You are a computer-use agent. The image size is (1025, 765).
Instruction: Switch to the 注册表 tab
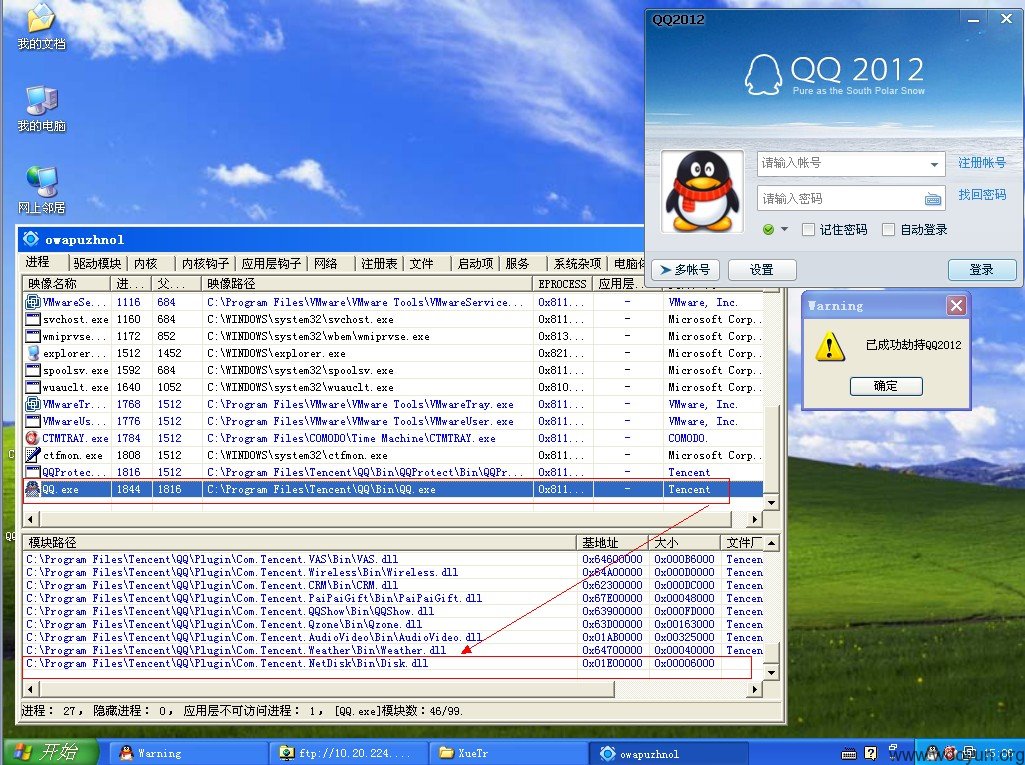pyautogui.click(x=379, y=264)
